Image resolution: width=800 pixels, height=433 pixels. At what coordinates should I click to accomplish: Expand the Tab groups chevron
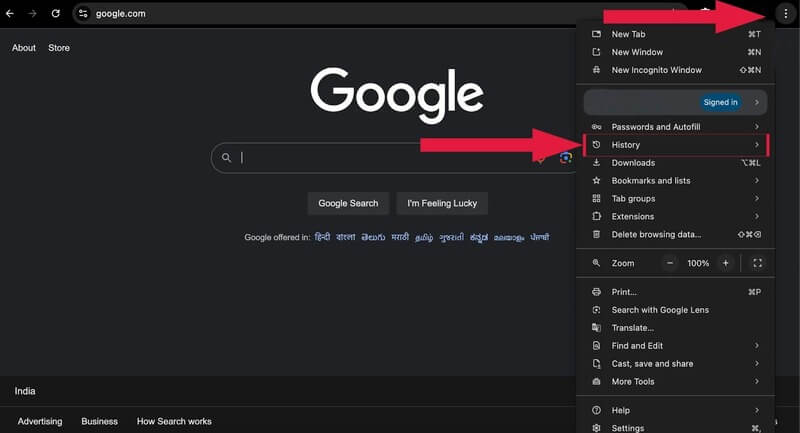coord(757,198)
